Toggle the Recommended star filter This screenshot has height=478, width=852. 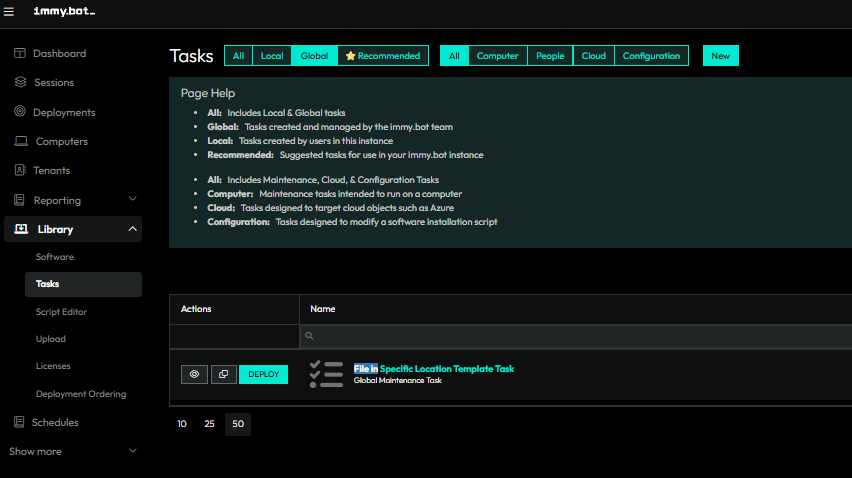tap(383, 56)
